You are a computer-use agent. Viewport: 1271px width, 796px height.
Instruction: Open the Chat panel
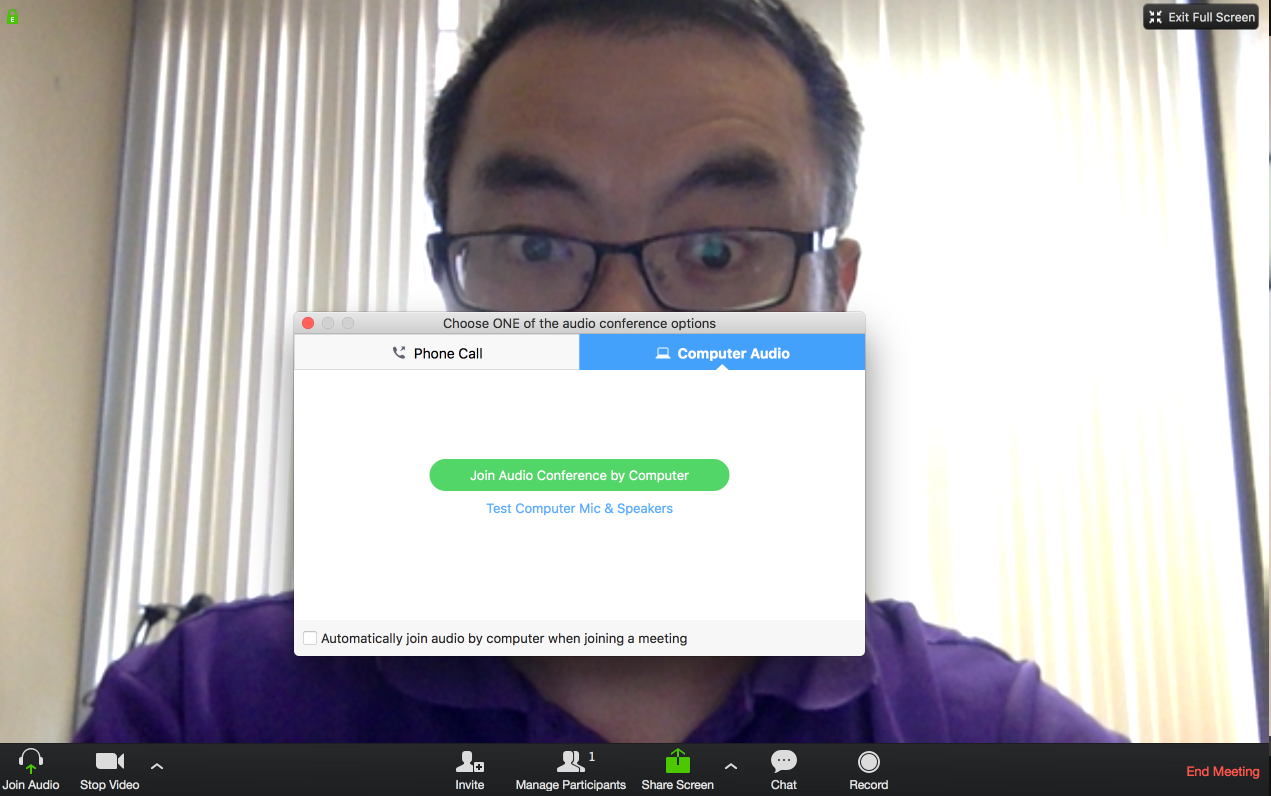point(783,770)
